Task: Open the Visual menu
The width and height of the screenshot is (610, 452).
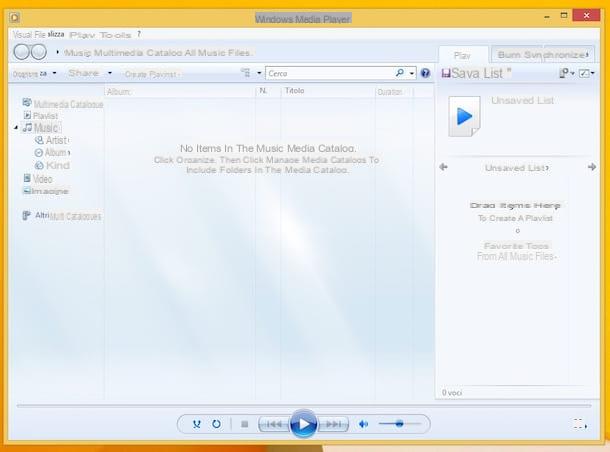Action: 22,34
